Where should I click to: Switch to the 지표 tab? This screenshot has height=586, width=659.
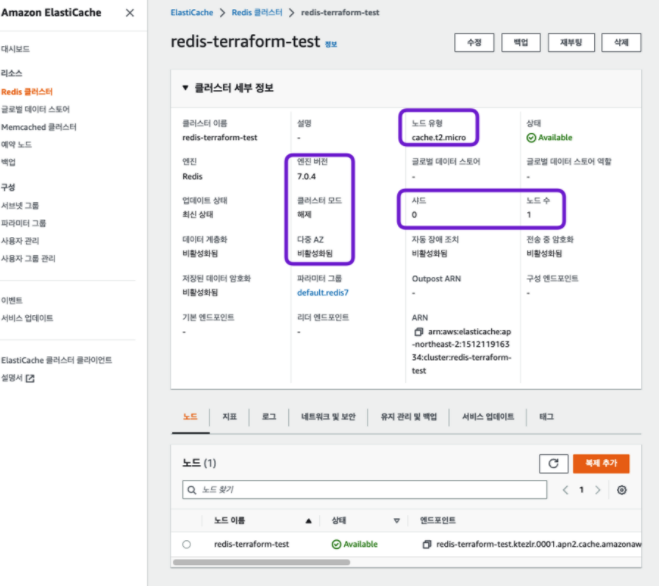229,417
